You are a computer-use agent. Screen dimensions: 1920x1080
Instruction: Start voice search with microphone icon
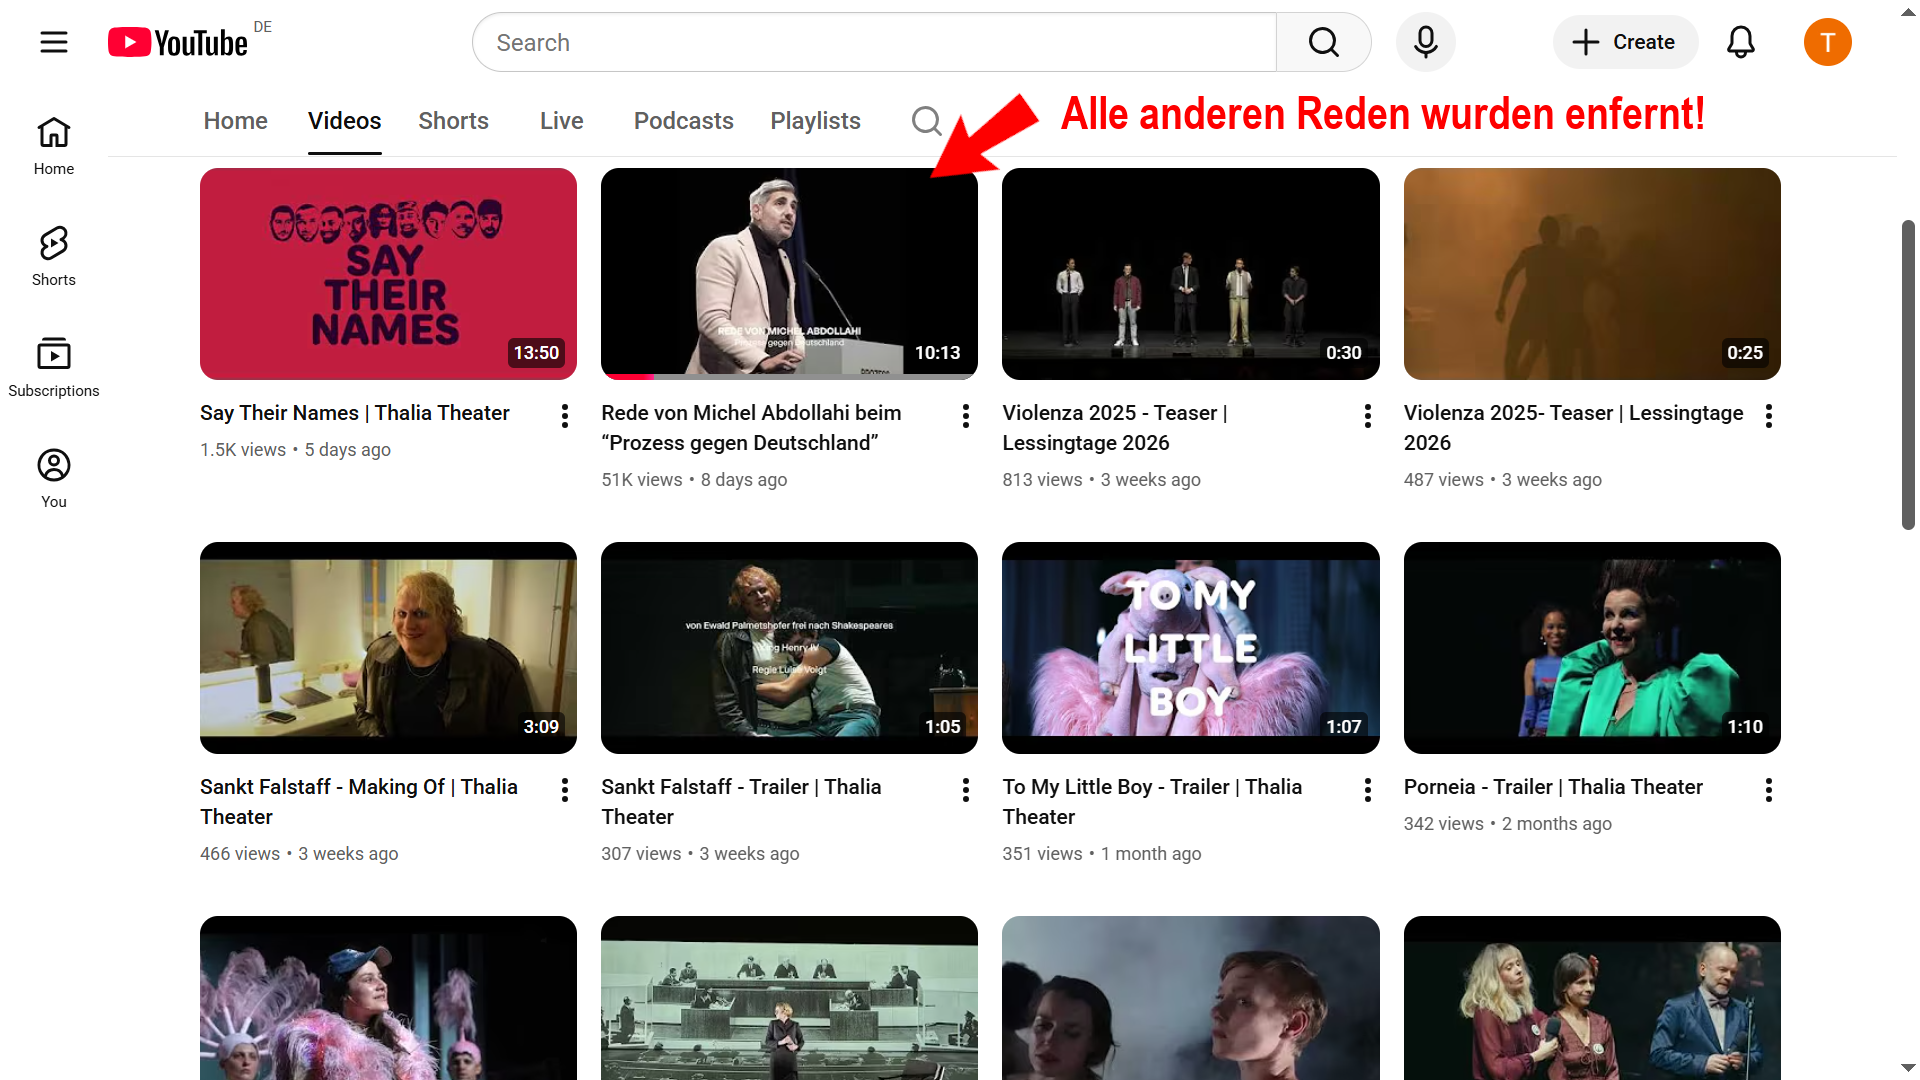tap(1425, 42)
